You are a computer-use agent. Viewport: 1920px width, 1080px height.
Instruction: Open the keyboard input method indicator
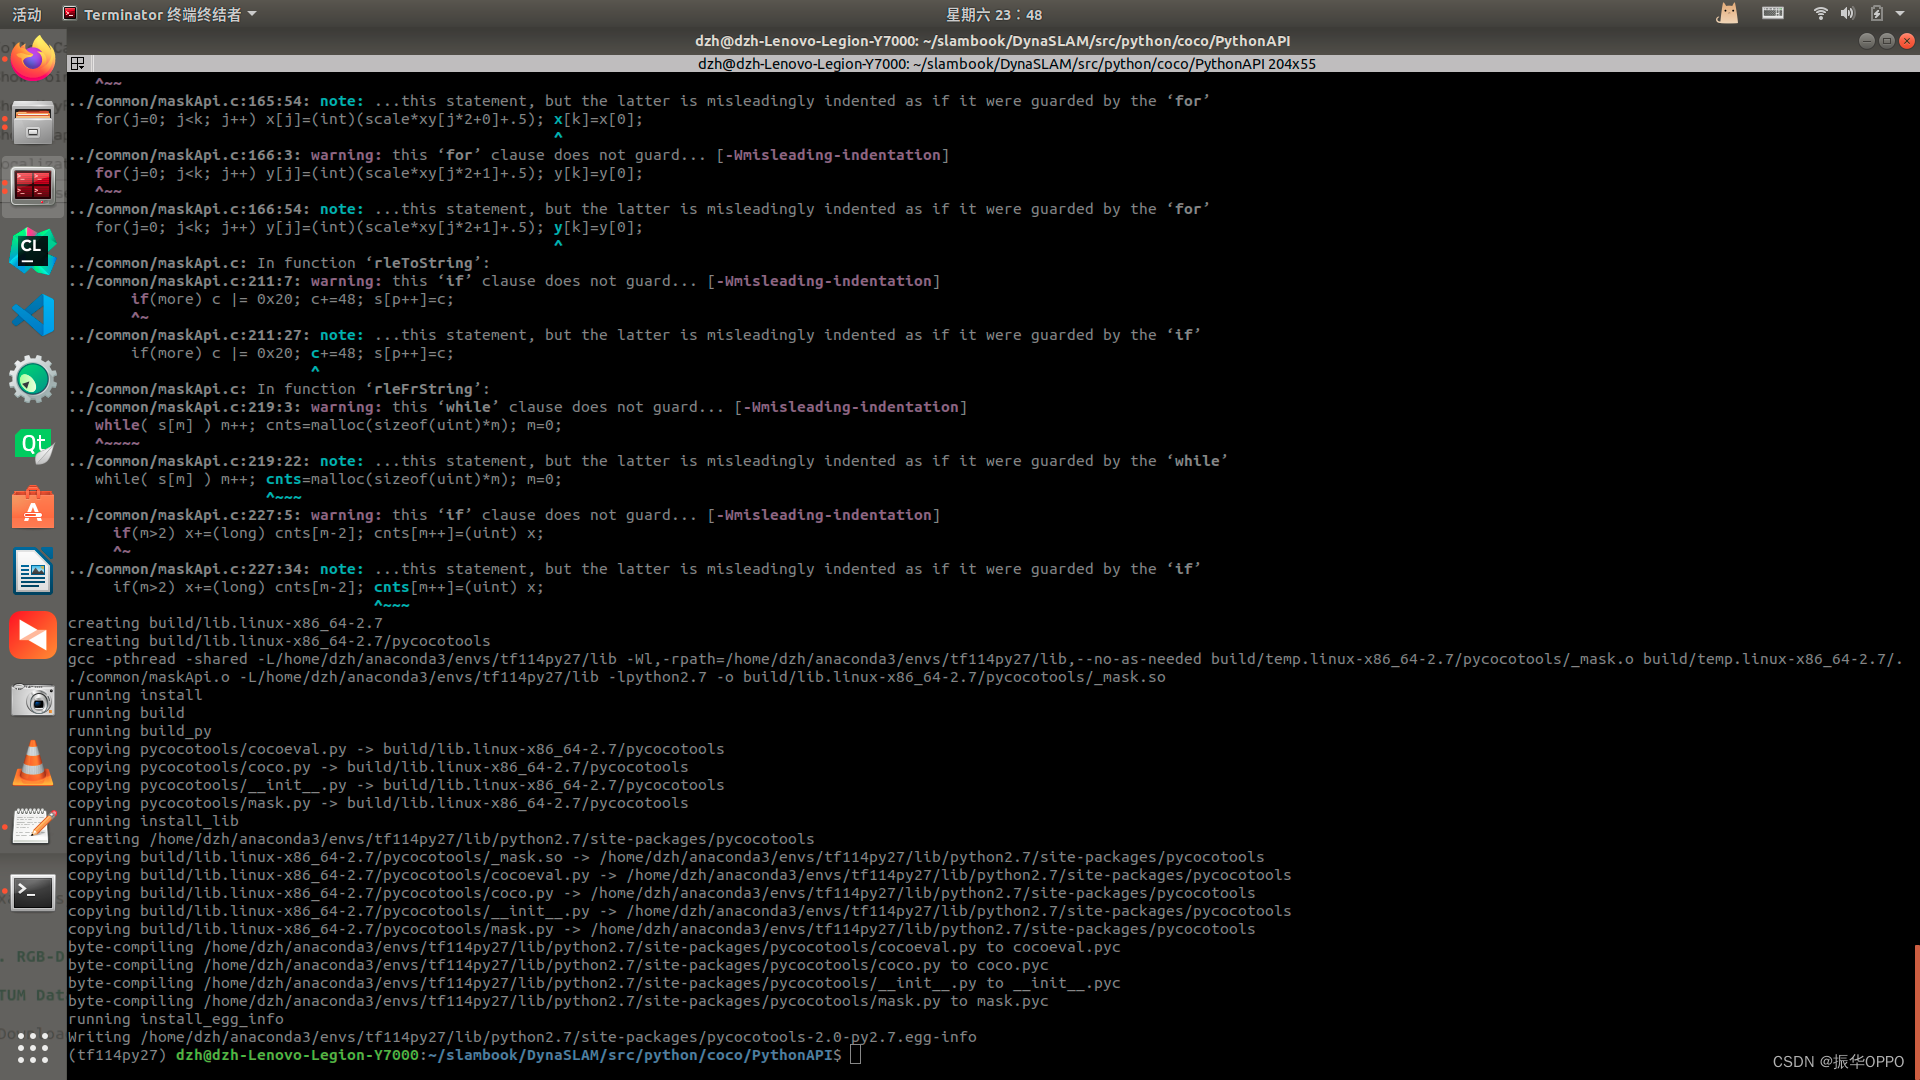coord(1772,14)
